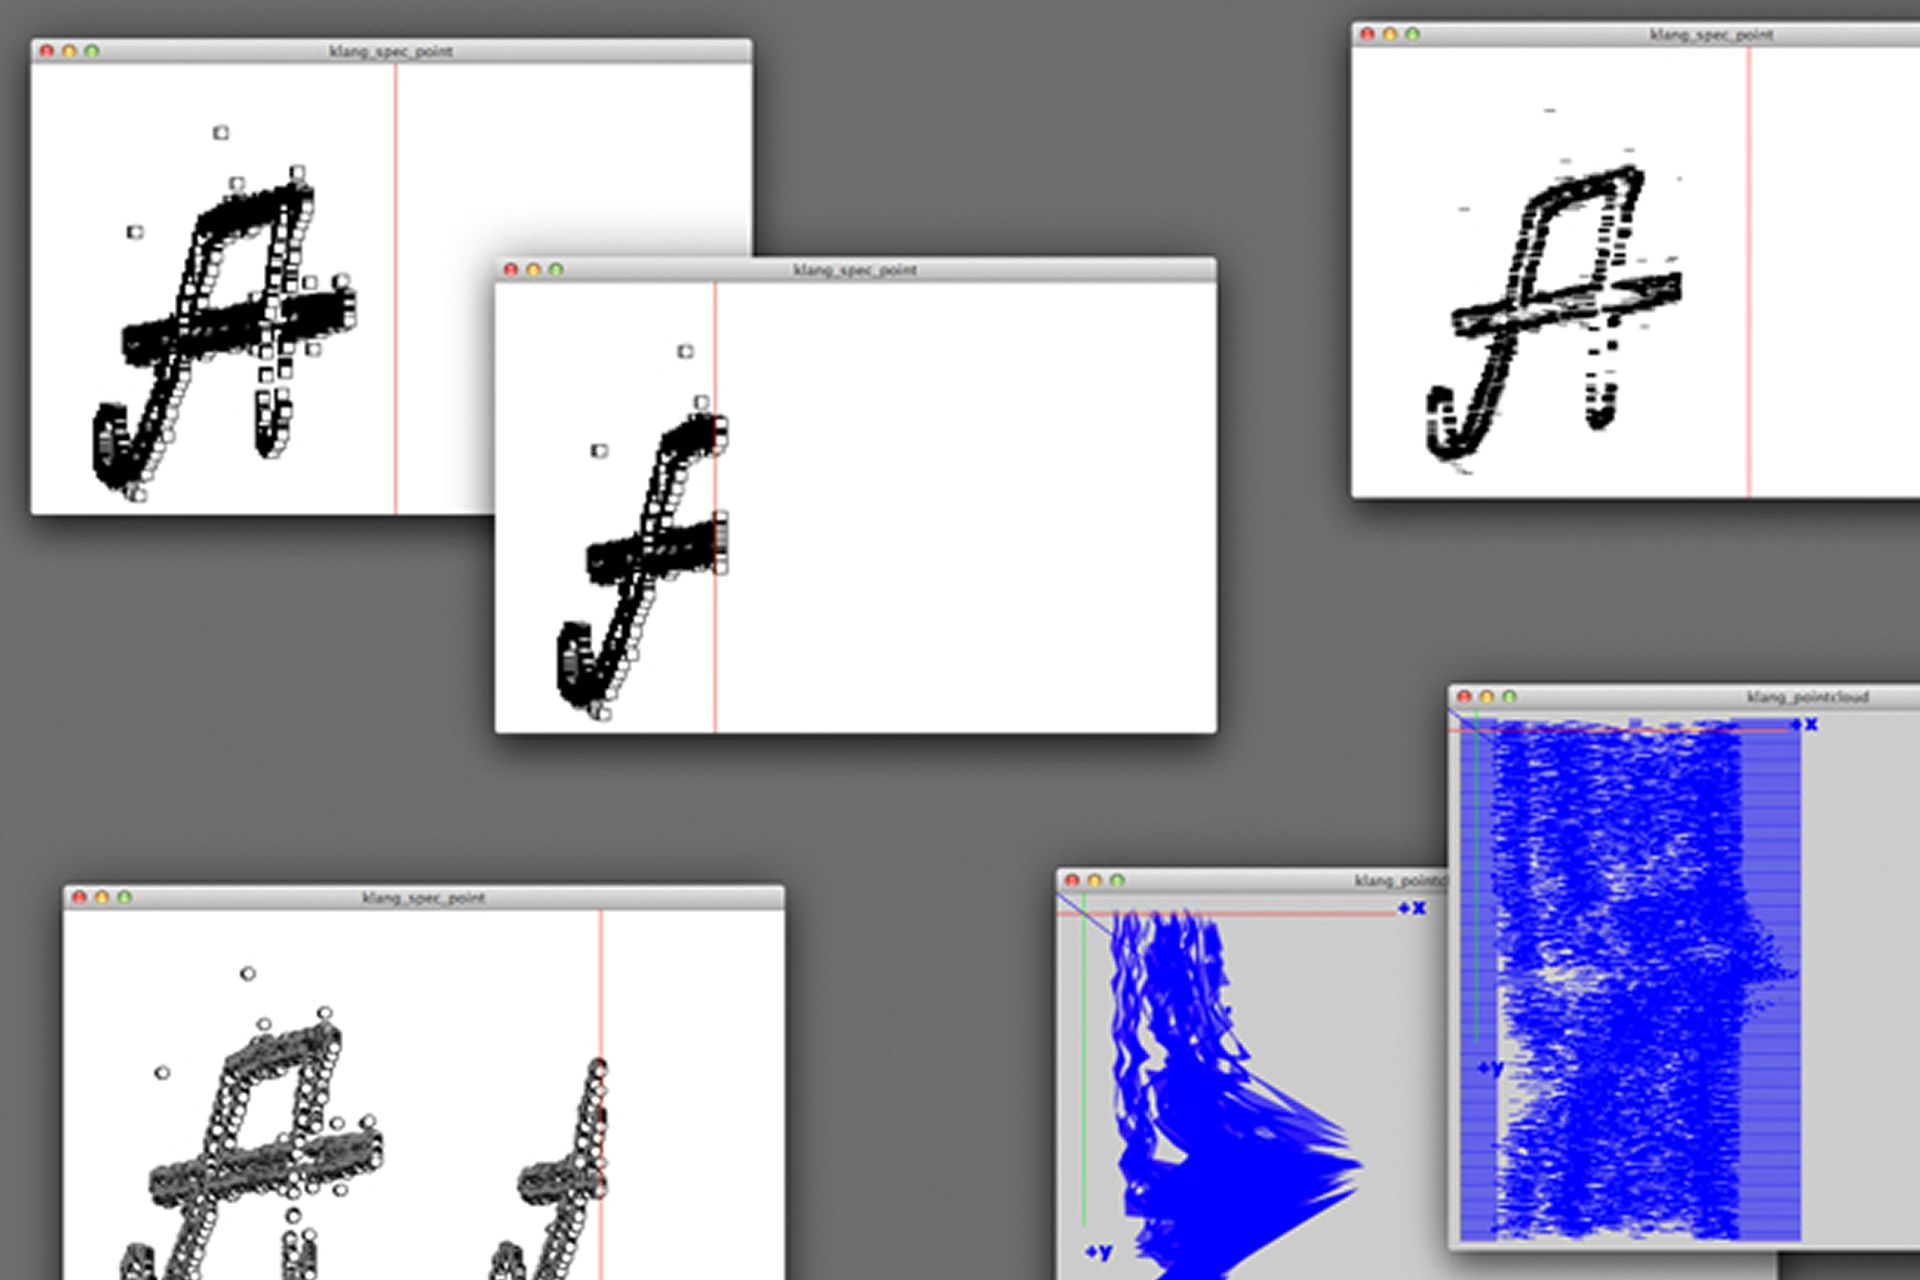Minimize the klang_pointcloud window with the dense blue block
1920x1280 pixels.
[x=1487, y=697]
